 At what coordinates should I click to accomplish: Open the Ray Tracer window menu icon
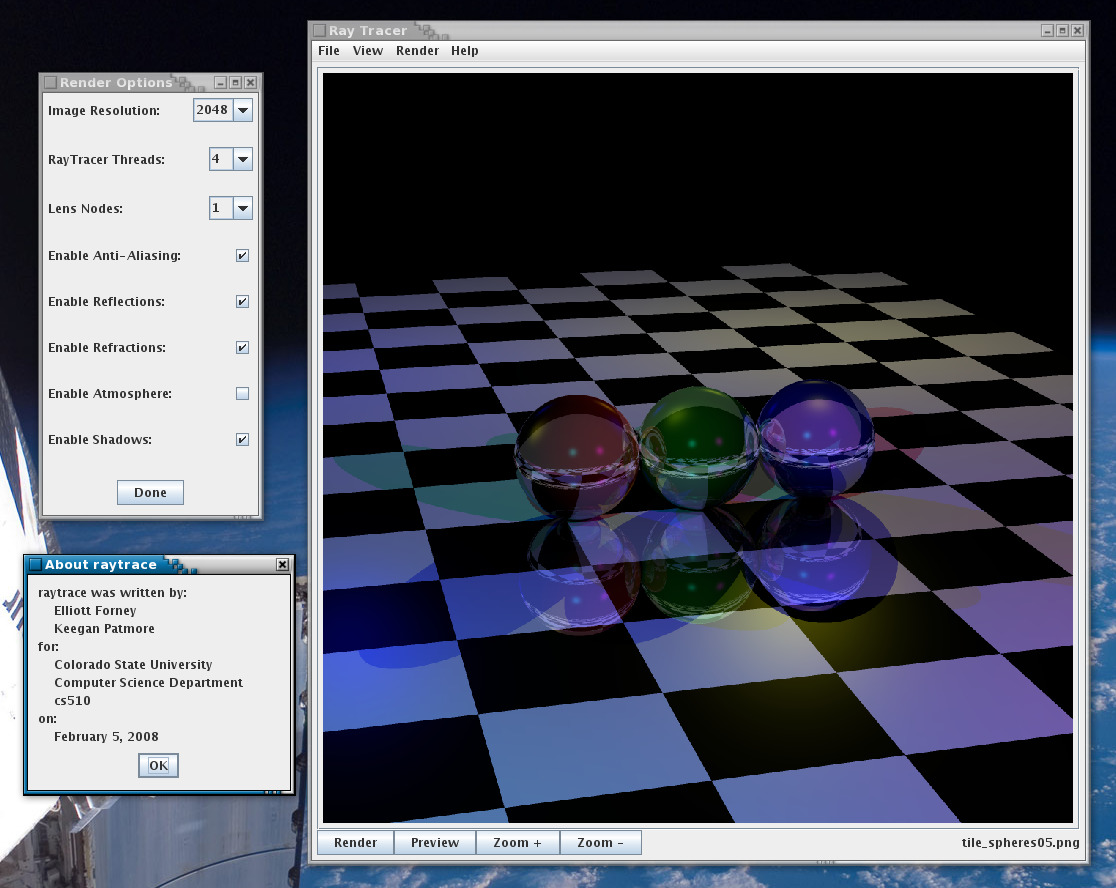click(x=320, y=31)
